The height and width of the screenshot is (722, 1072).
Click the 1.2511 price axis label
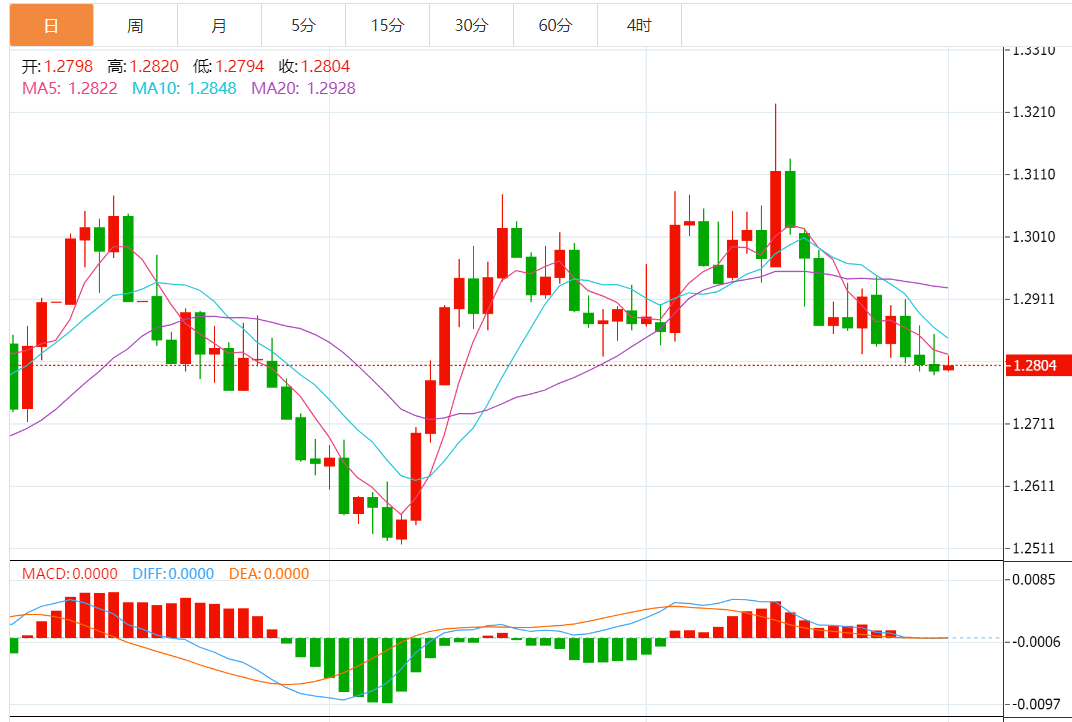[1034, 548]
